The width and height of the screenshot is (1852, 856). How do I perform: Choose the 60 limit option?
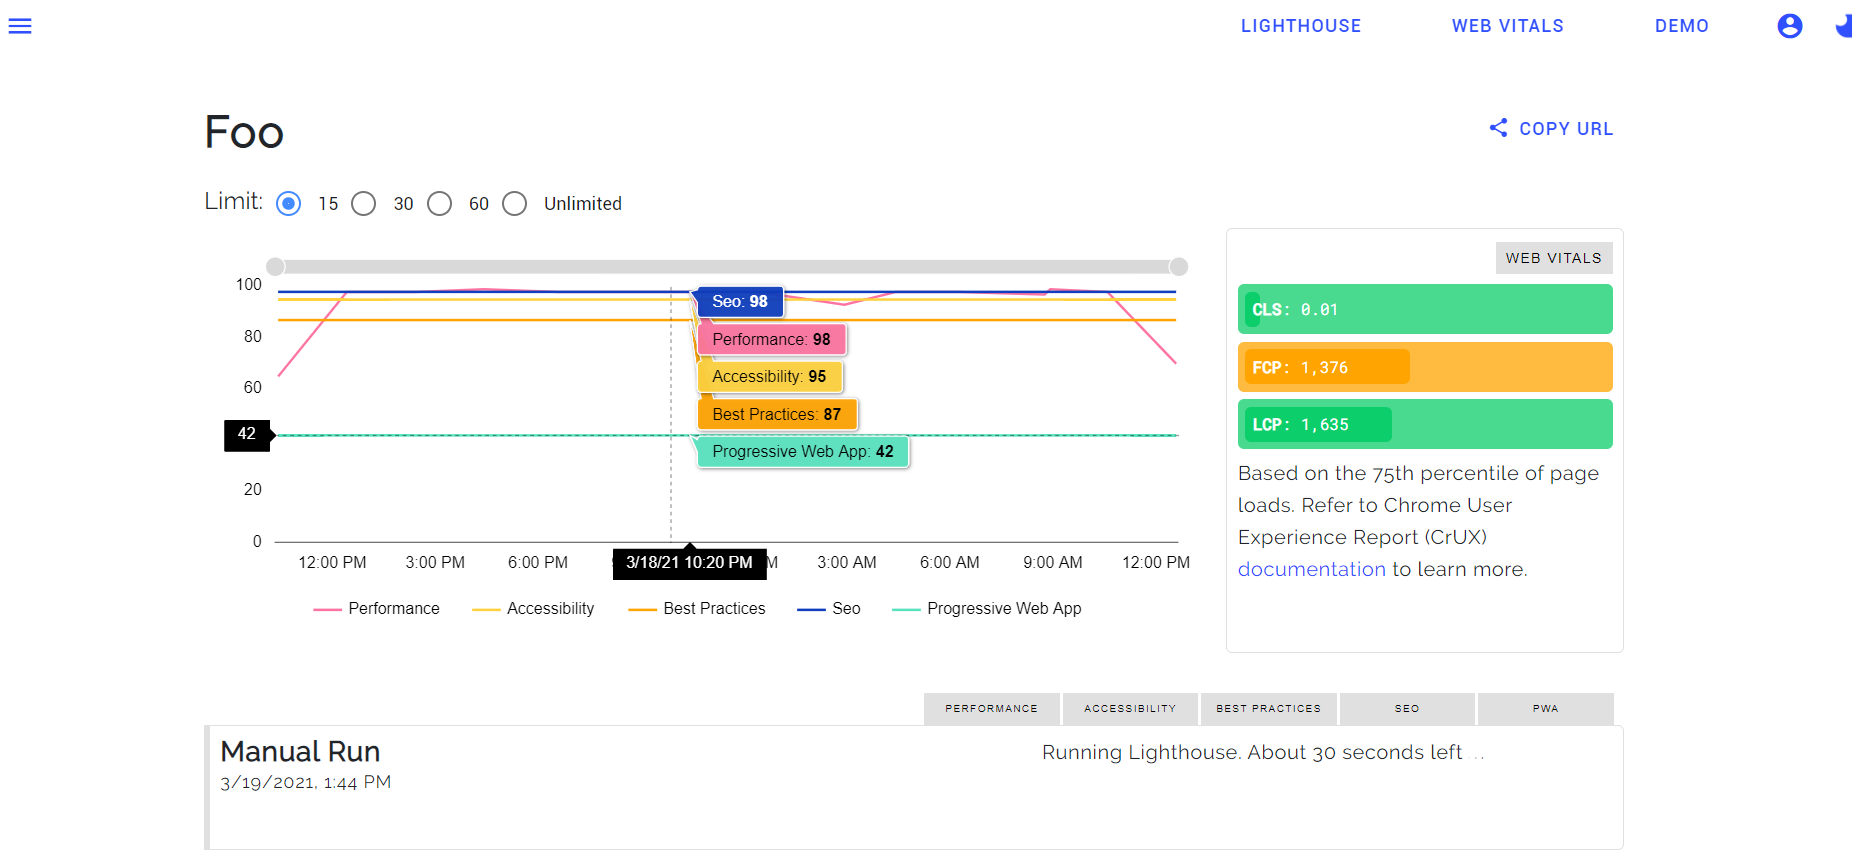tap(440, 204)
